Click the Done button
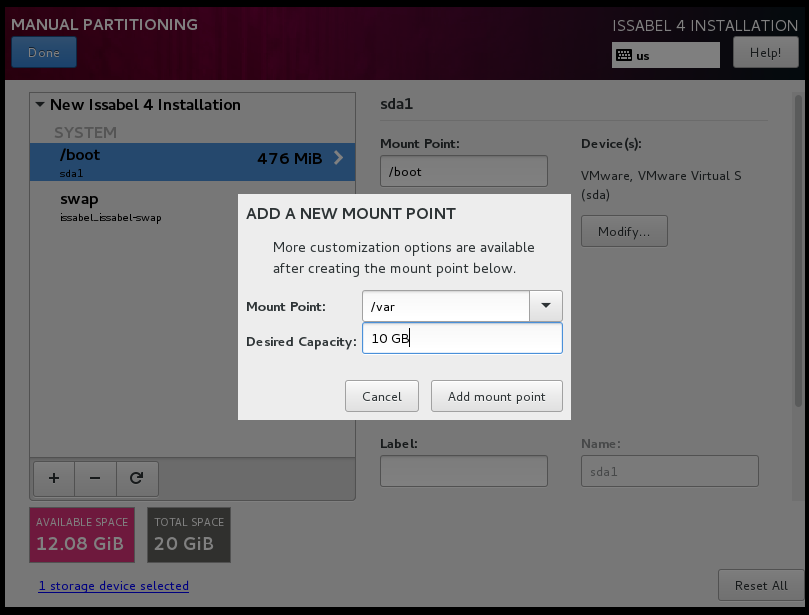 (x=44, y=53)
